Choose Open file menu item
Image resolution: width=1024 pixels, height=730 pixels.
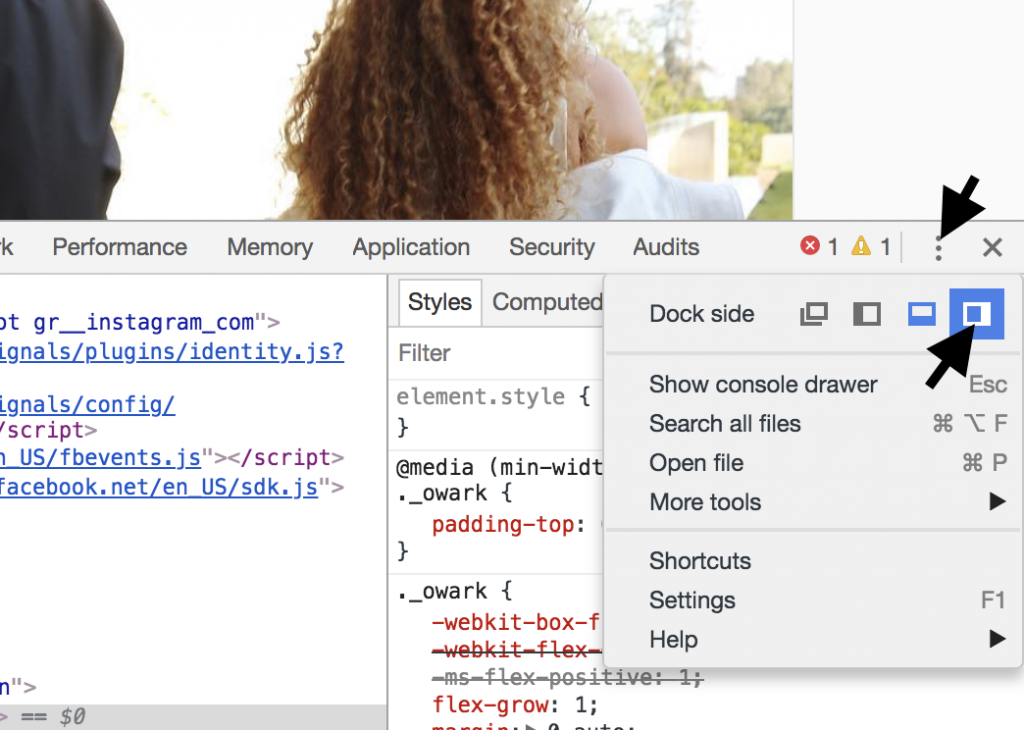point(813,463)
